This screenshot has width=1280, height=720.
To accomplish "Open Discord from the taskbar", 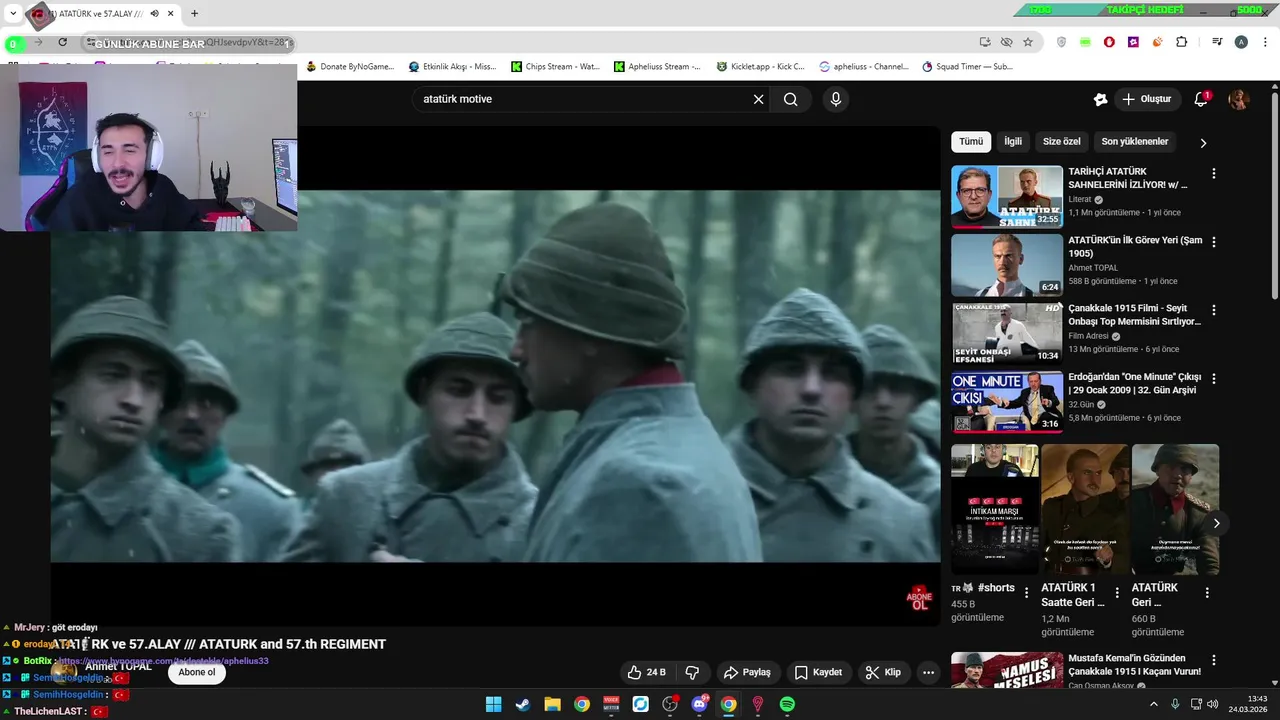I will pyautogui.click(x=699, y=704).
